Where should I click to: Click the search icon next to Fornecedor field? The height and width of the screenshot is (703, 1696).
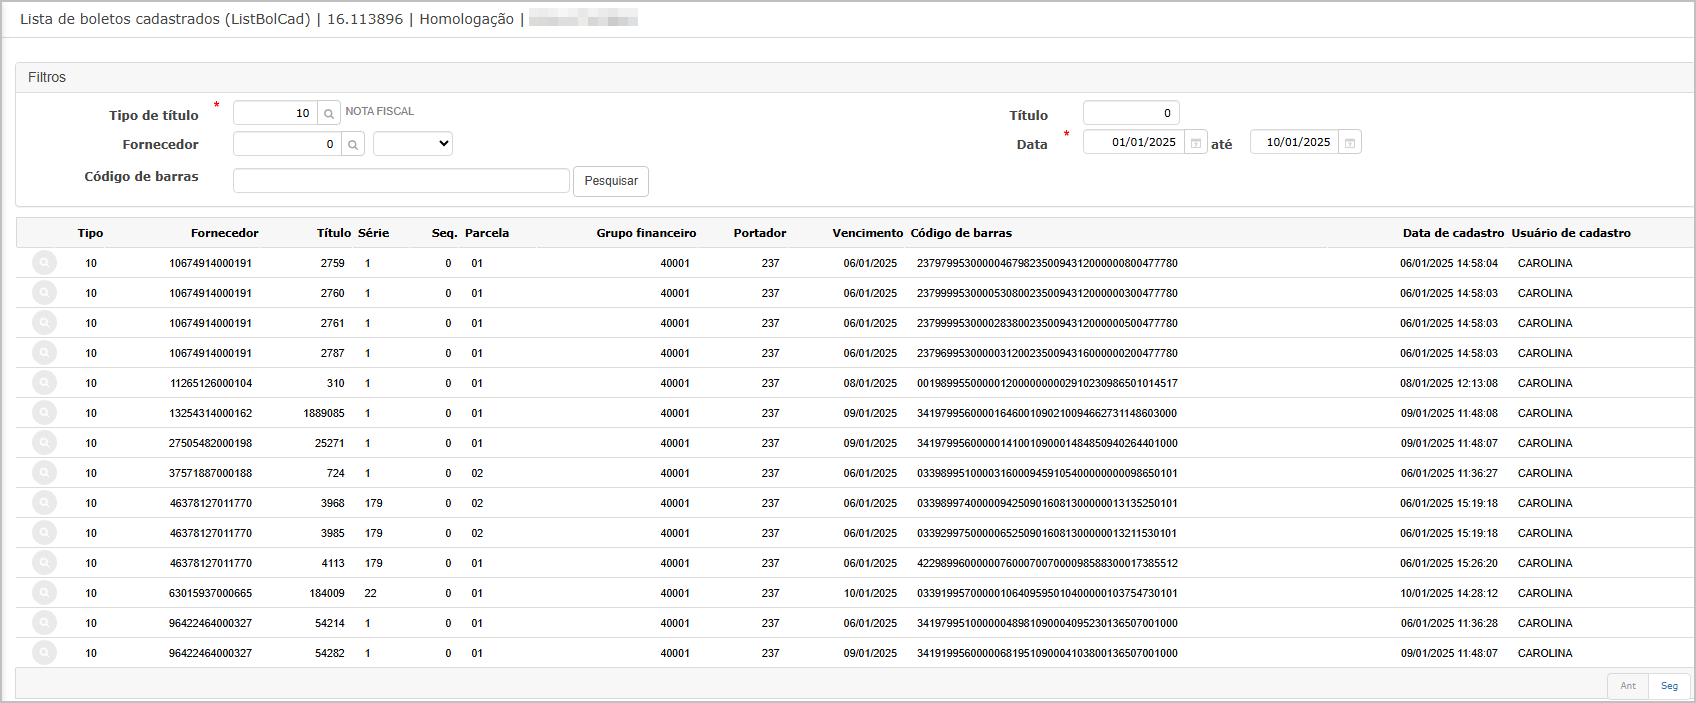353,145
